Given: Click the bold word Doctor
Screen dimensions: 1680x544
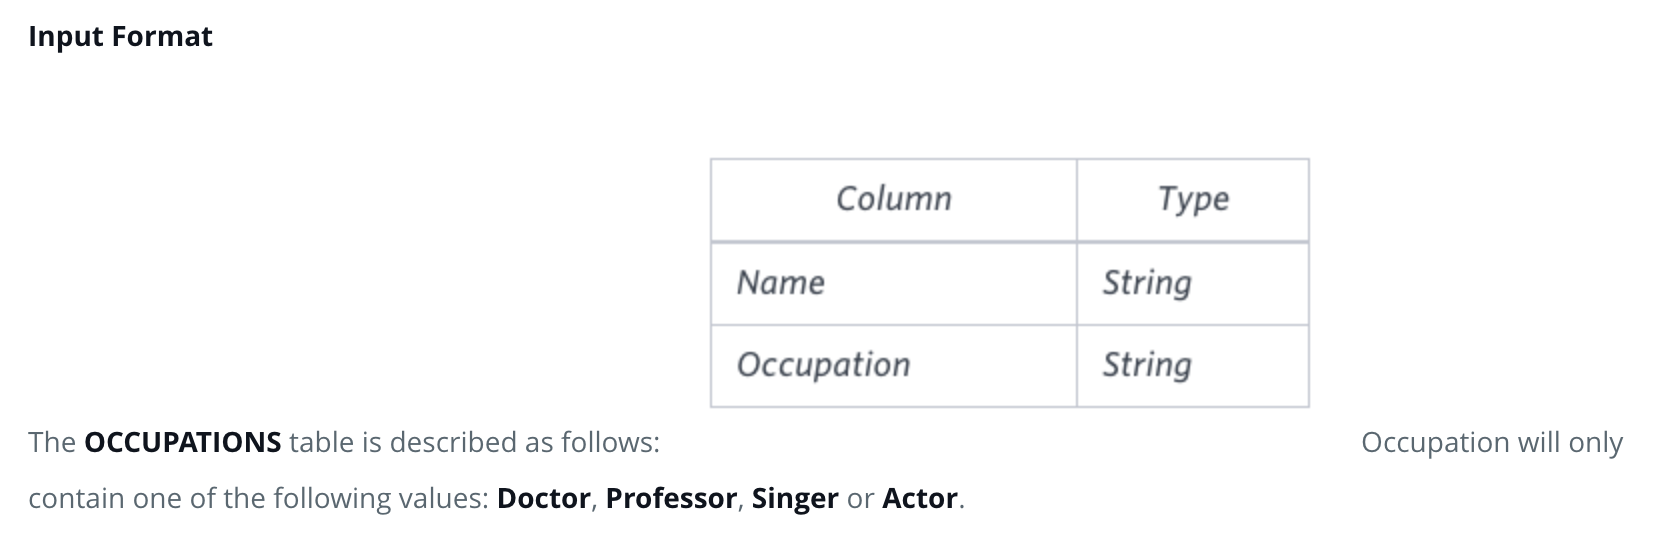Looking at the screenshot, I should point(543,498).
